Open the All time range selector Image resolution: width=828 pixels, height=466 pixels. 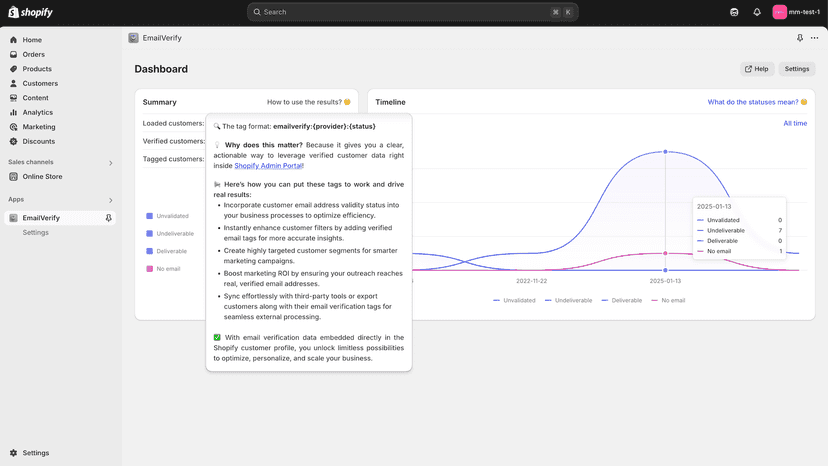795,123
